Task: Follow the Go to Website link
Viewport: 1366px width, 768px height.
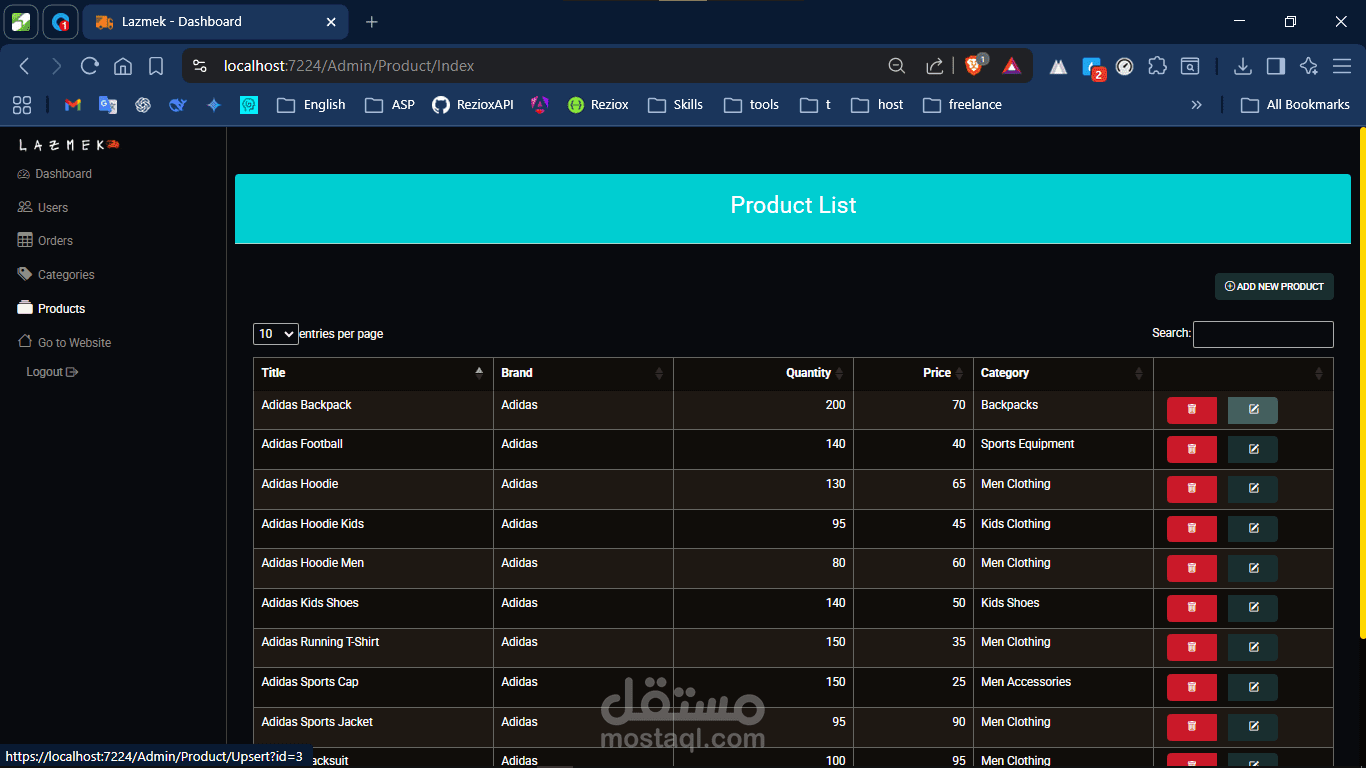Action: coord(65,343)
